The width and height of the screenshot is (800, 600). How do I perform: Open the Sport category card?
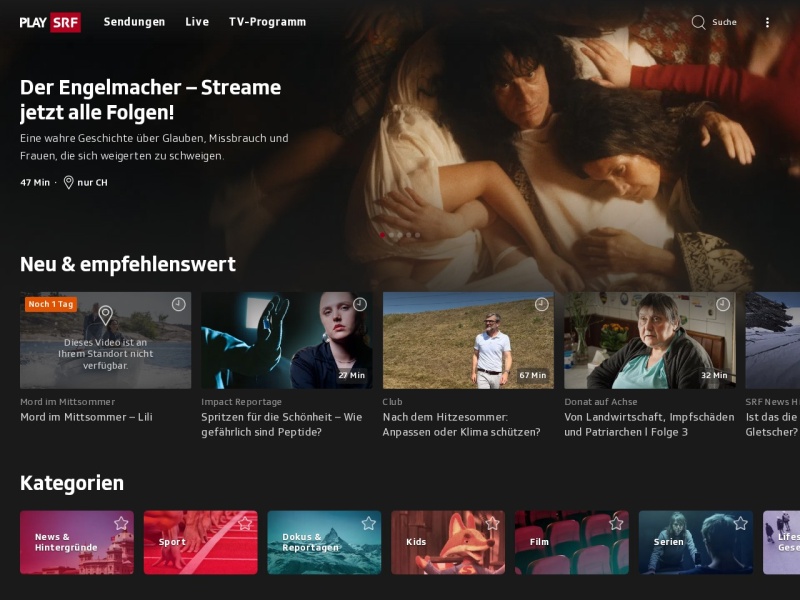(201, 542)
